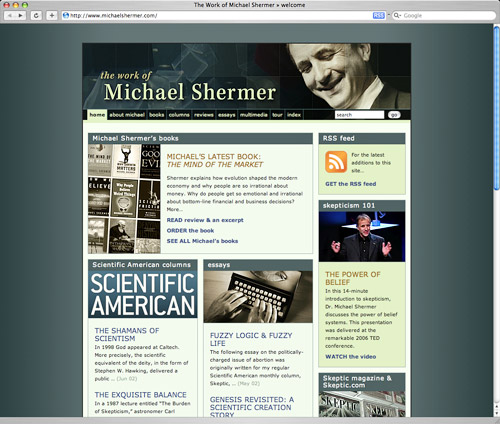Open Genesis Revisited essay link
The image size is (500, 424).
[252, 407]
